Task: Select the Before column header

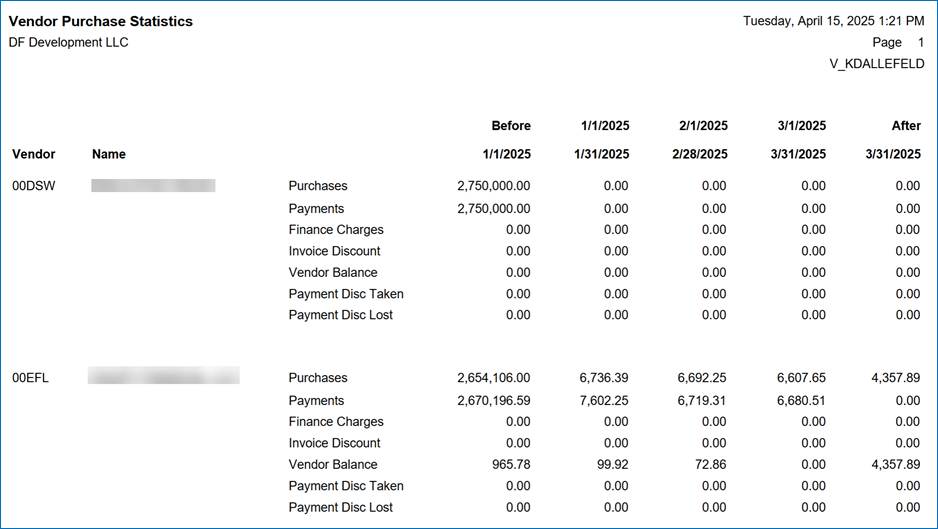Action: point(511,126)
